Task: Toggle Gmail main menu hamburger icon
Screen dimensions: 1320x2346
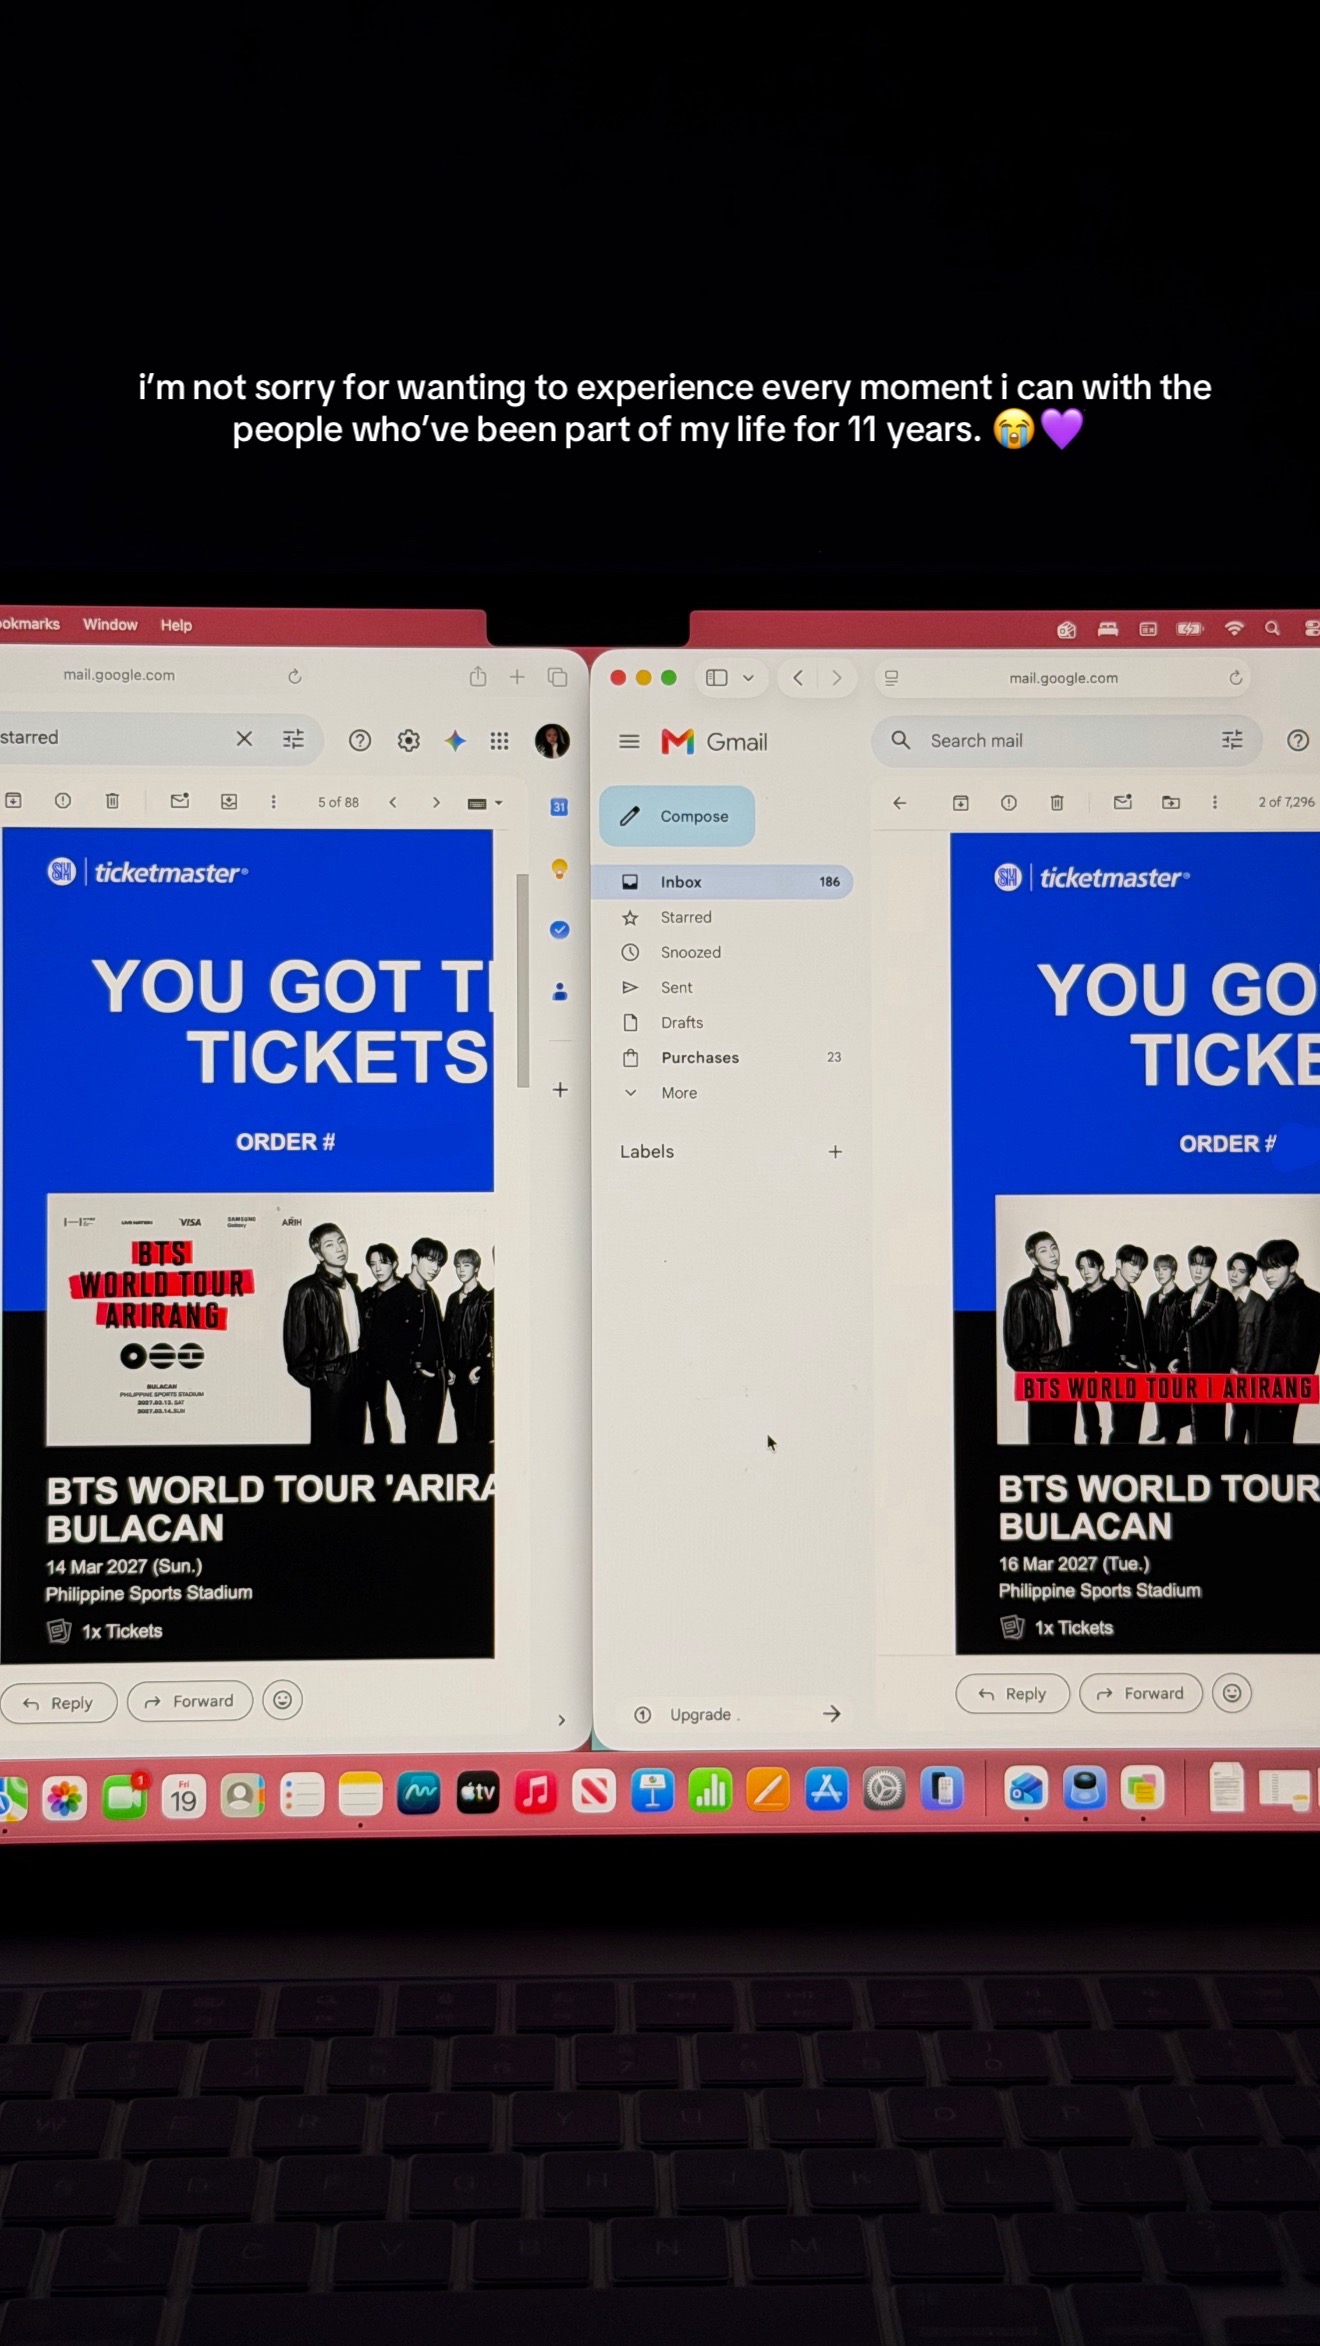Action: (629, 742)
